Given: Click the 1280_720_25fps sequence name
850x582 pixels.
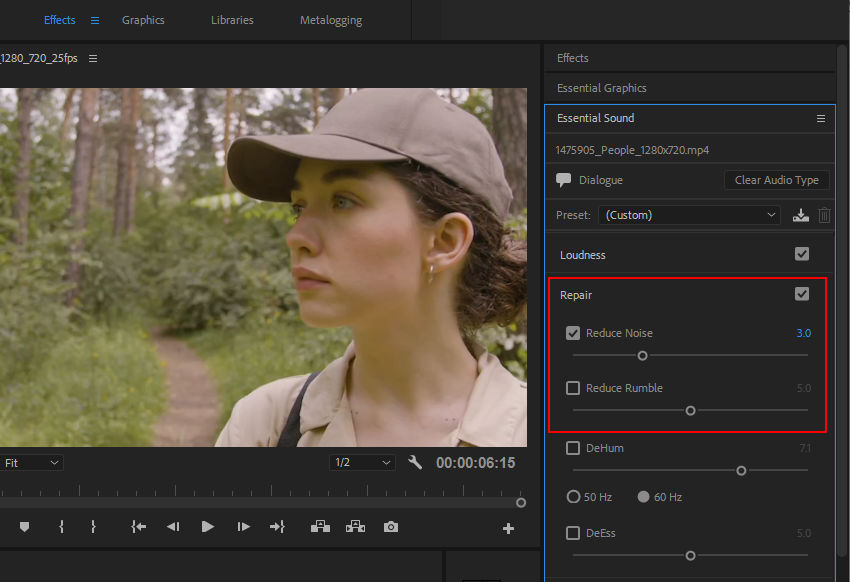Looking at the screenshot, I should (39, 58).
